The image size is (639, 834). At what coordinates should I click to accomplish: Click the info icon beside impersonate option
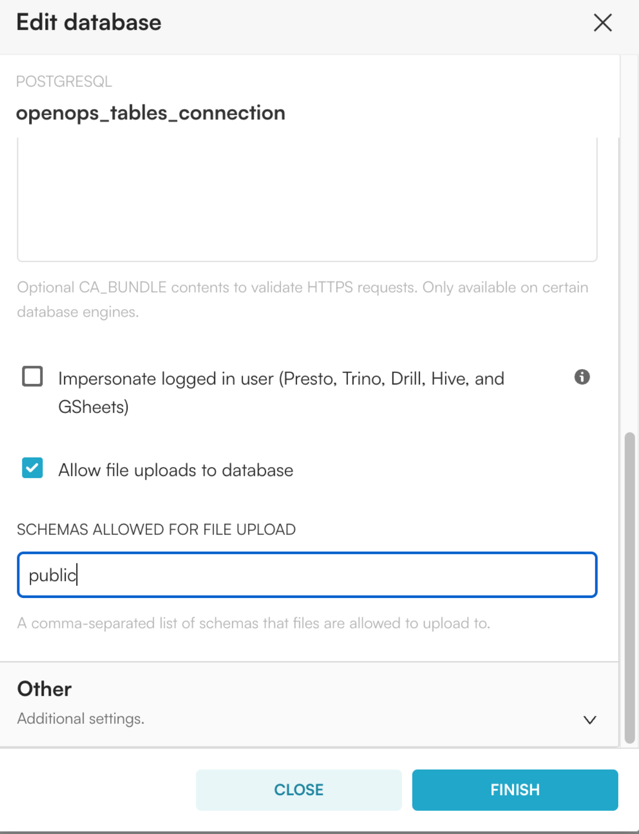coord(581,377)
